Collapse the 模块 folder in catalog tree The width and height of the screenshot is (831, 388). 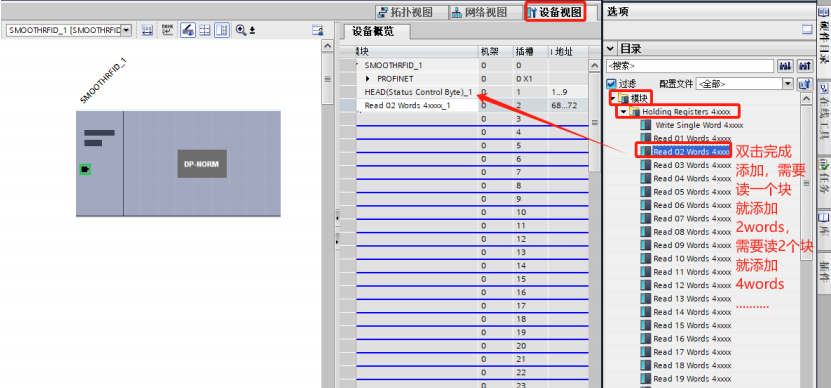point(613,99)
